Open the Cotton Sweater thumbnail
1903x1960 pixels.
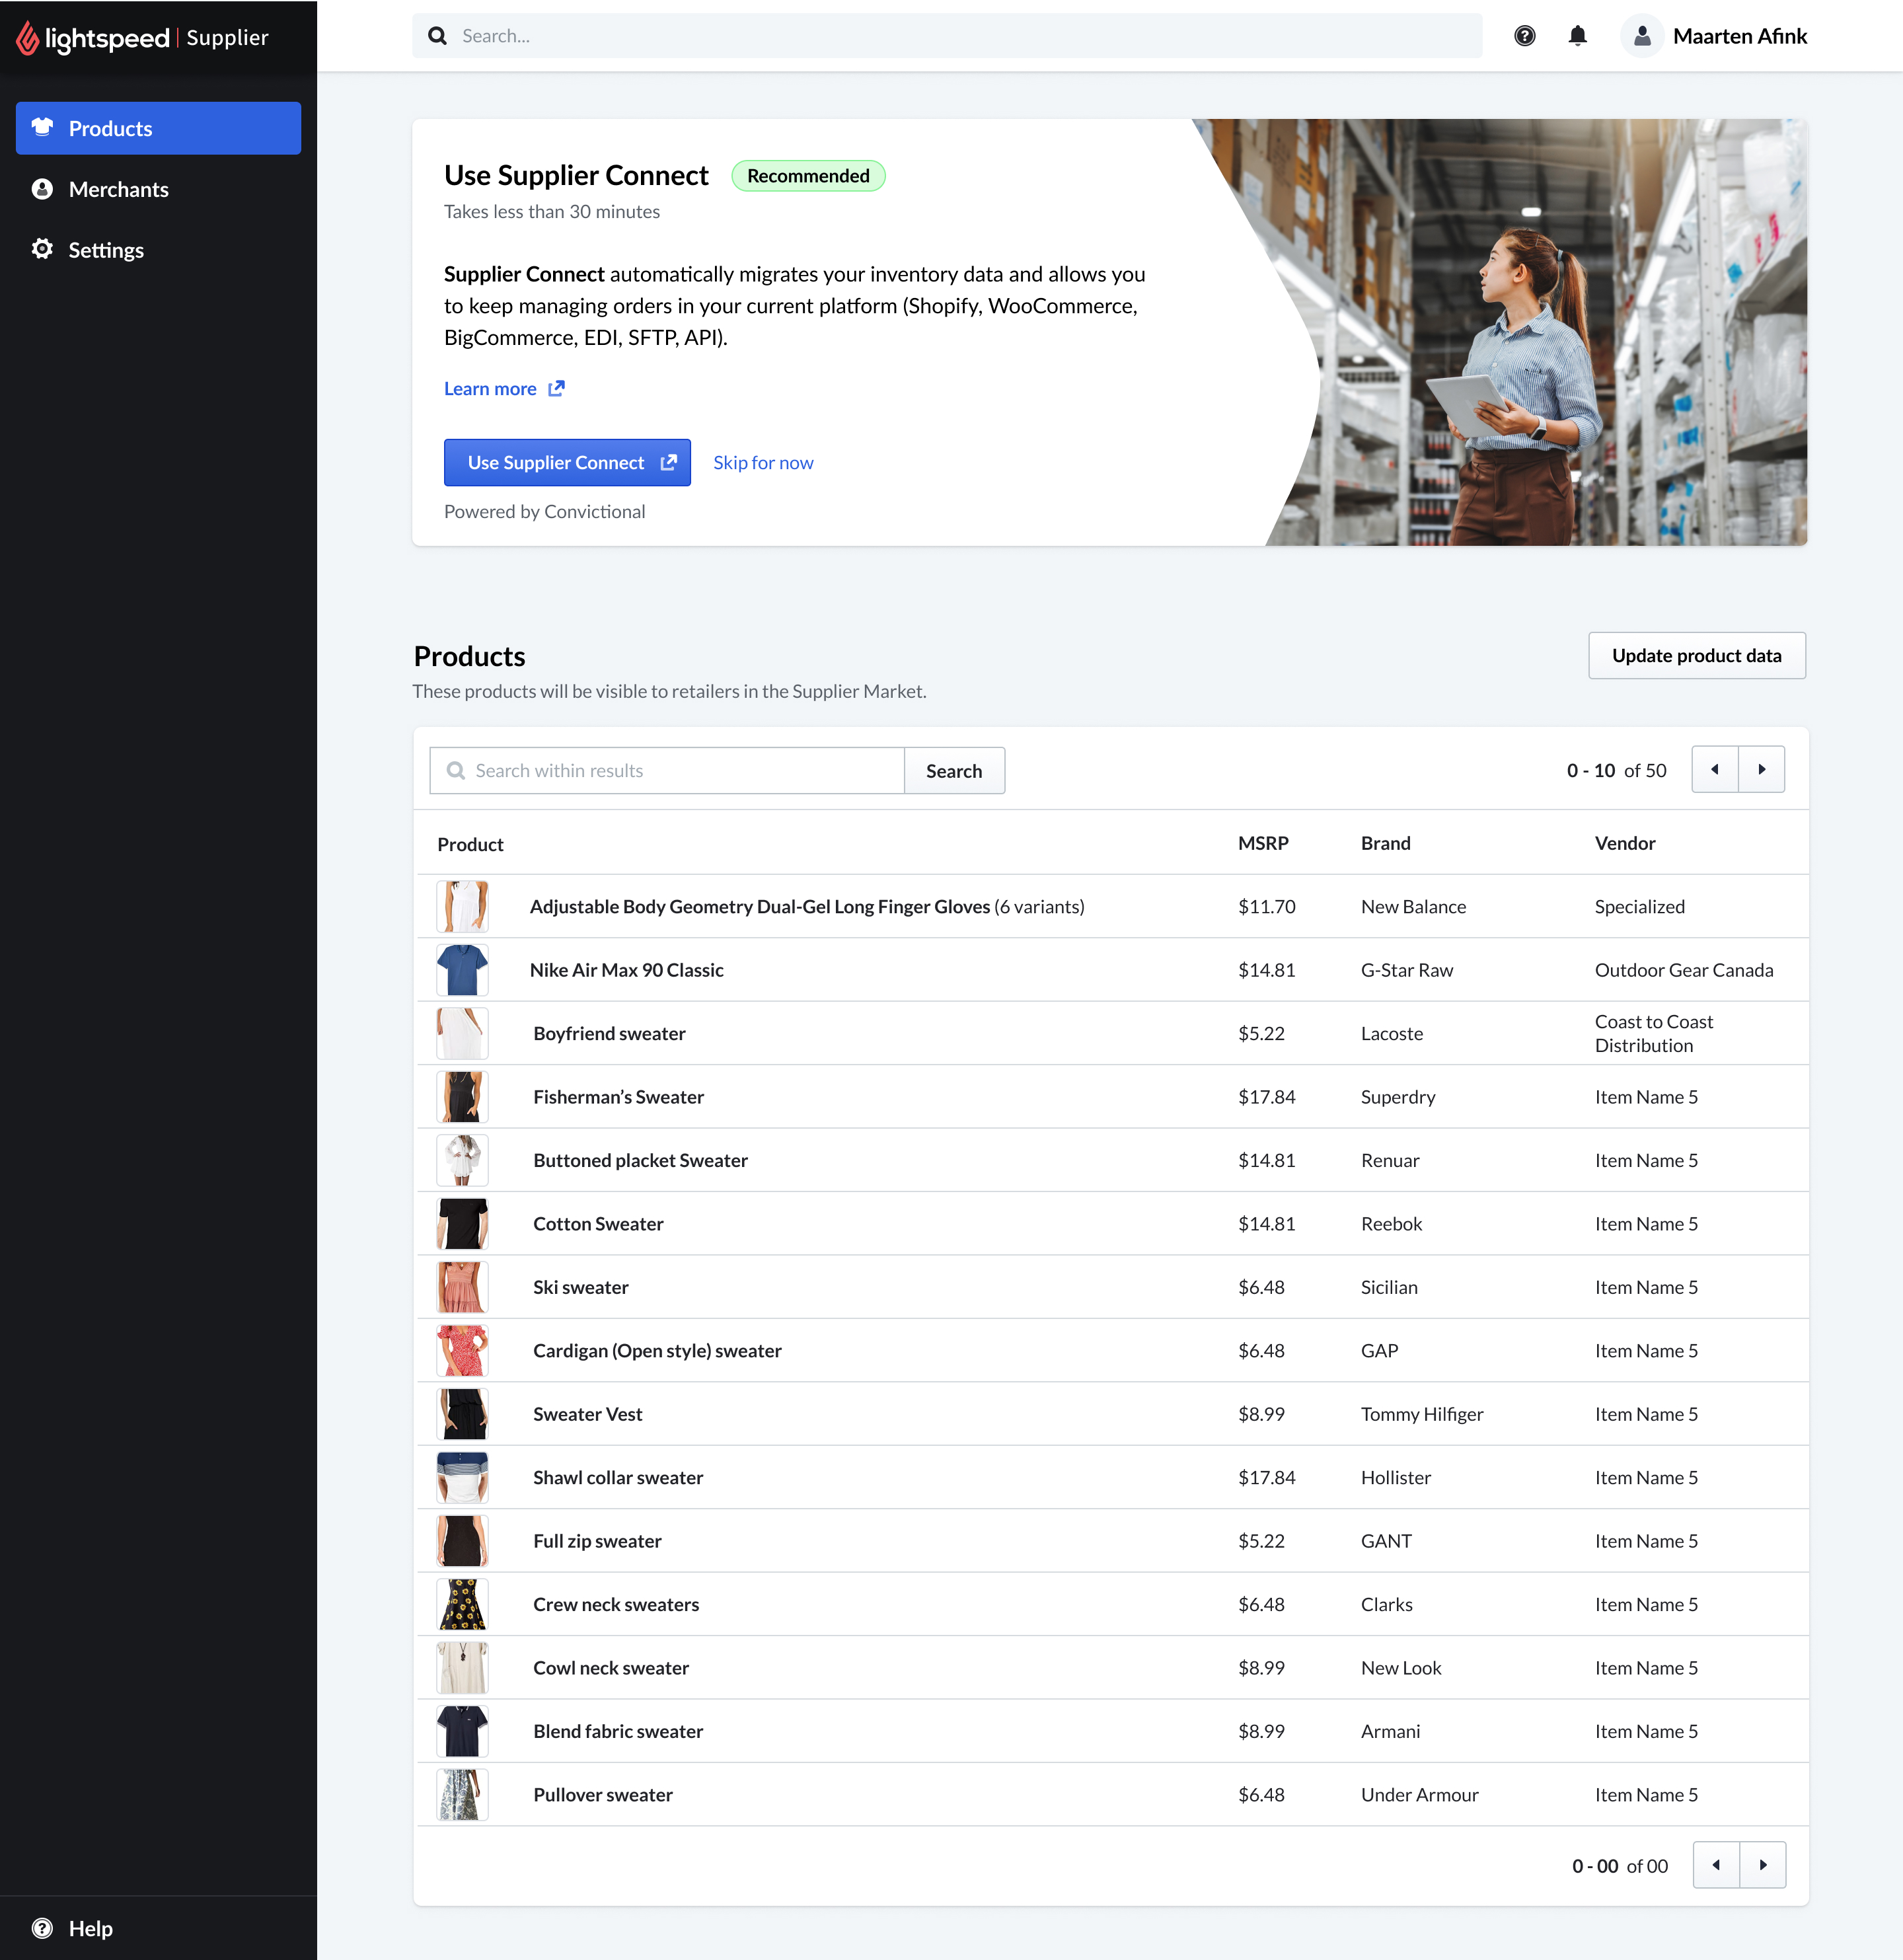coord(462,1224)
